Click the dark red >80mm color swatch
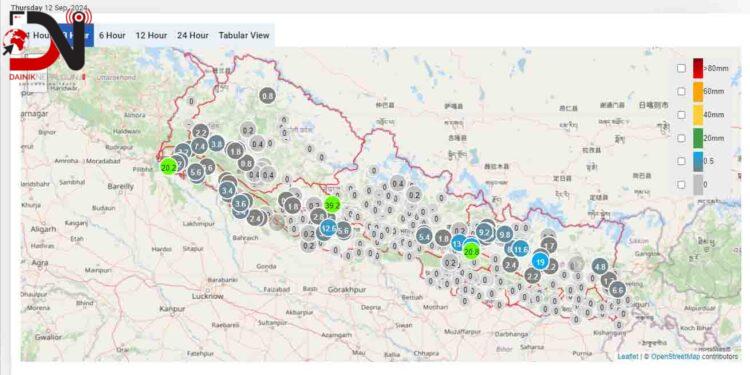Screen dimensions: 750x375 (698, 68)
